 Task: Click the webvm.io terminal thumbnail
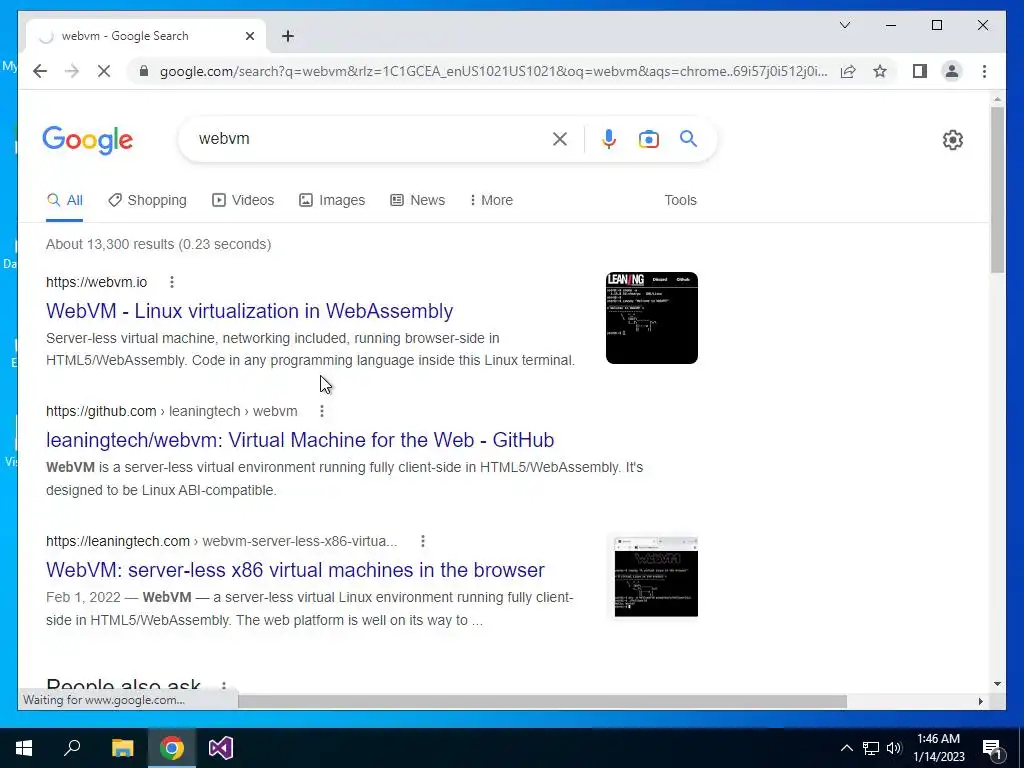(652, 318)
